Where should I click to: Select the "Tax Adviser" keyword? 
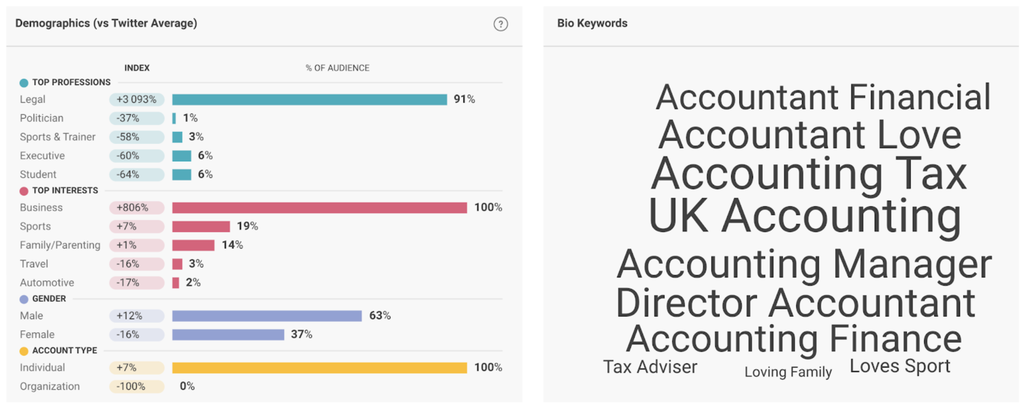coord(650,367)
